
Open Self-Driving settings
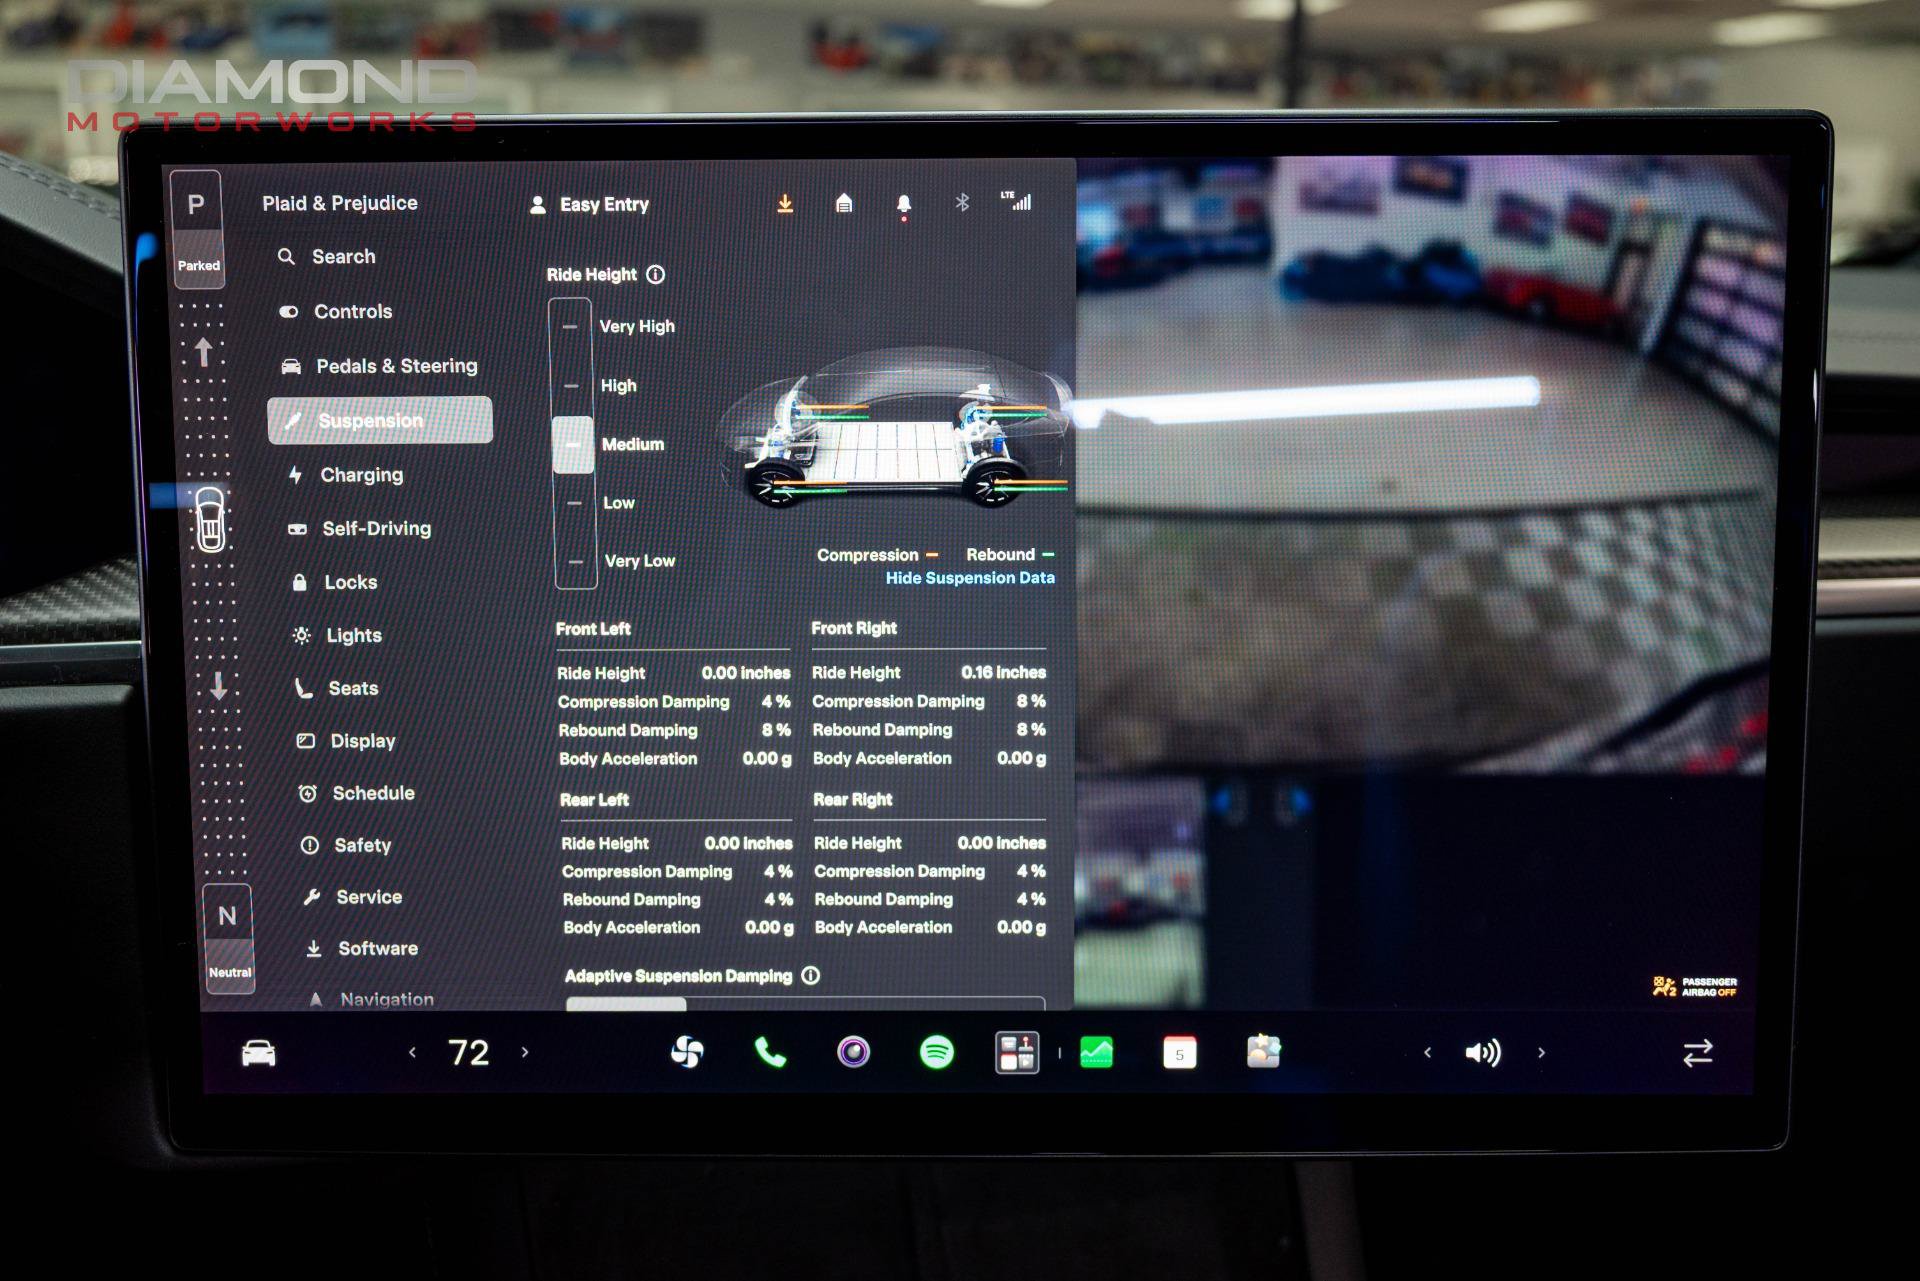[x=358, y=529]
